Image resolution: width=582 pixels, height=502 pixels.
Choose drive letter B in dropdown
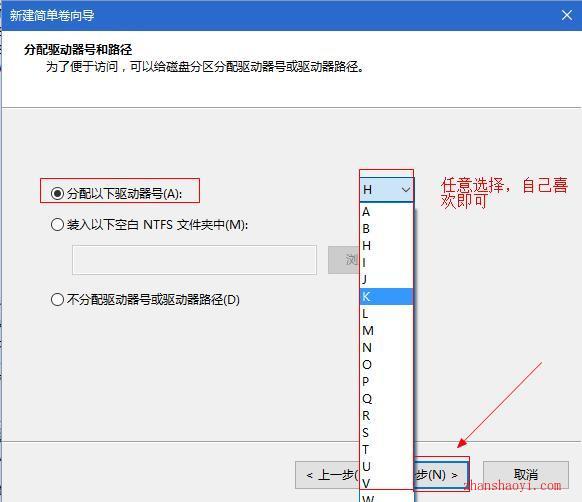386,229
